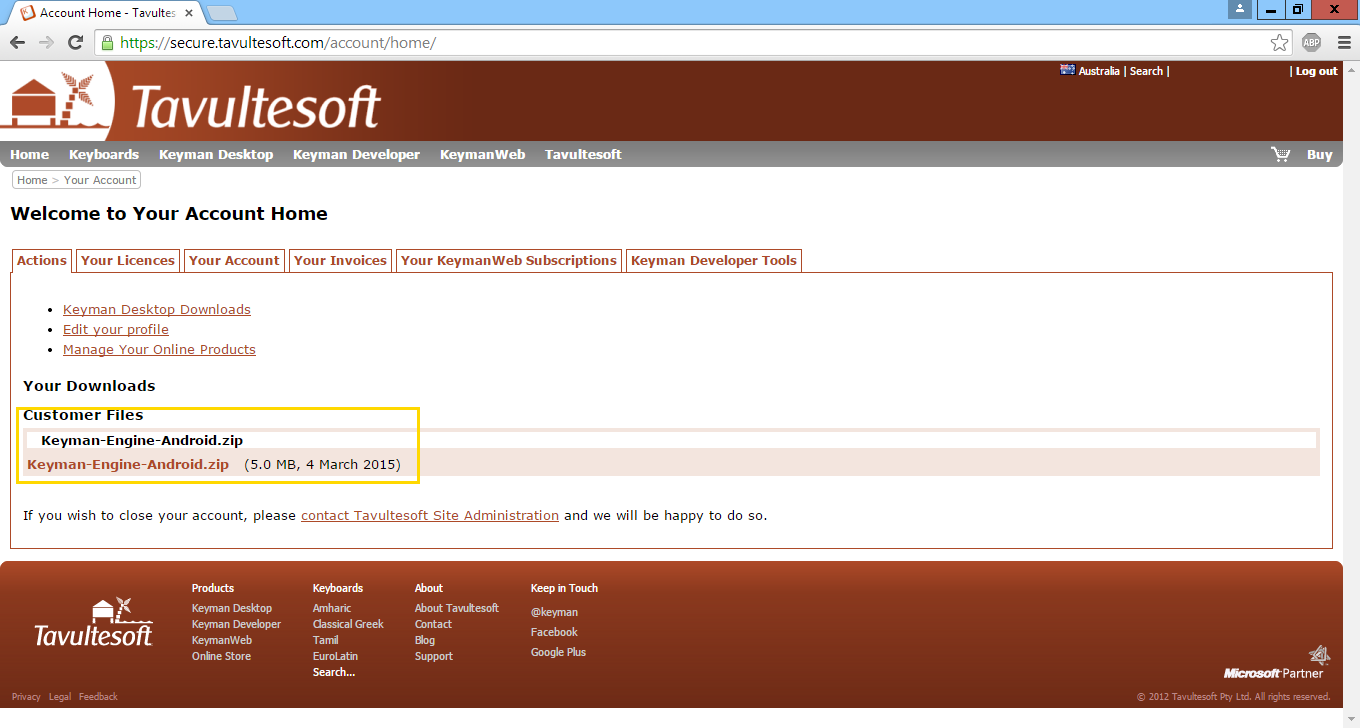Click the Australia region link

tap(1099, 71)
